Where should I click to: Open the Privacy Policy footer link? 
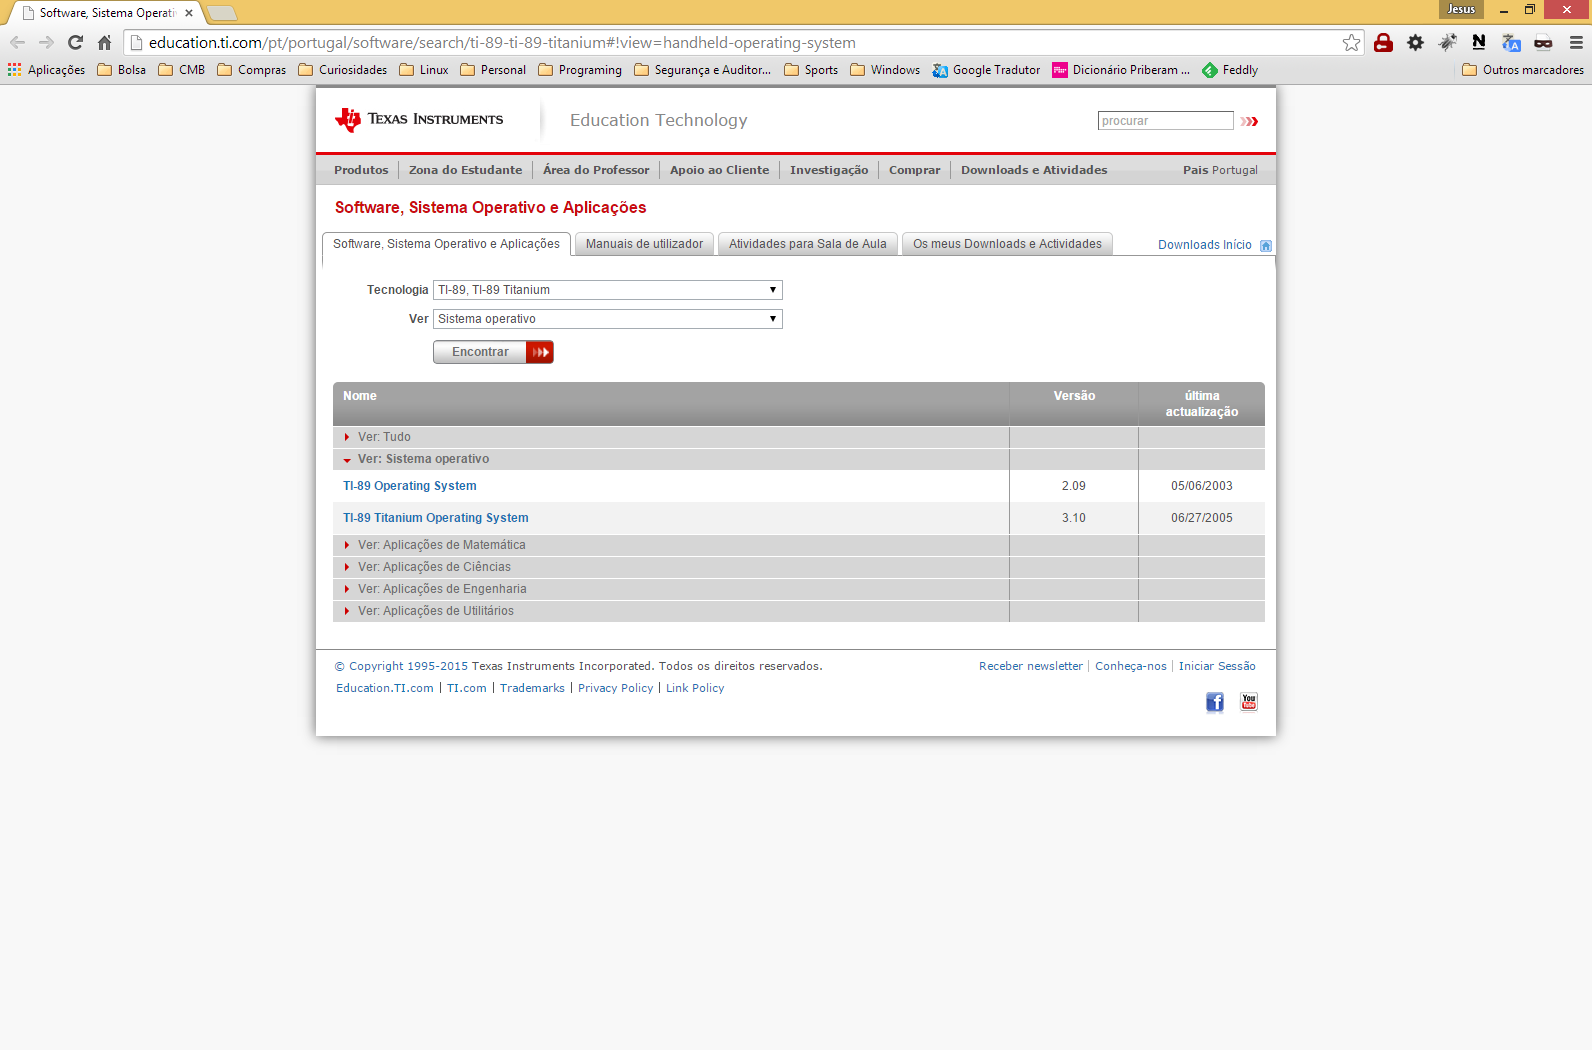615,688
